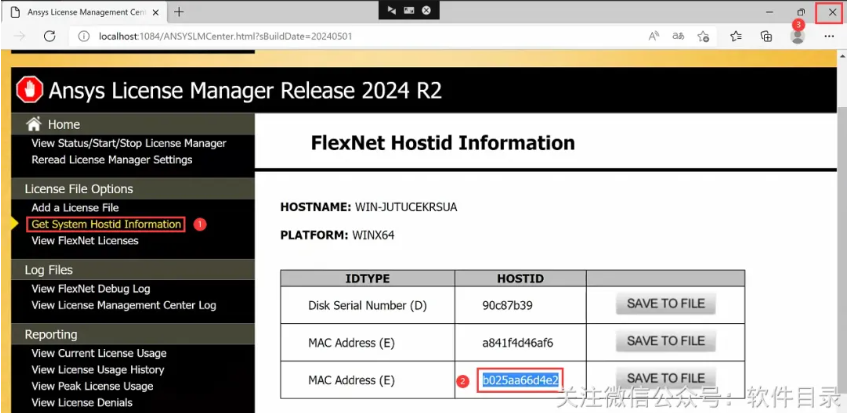The height and width of the screenshot is (413, 848).
Task: Save the b025aa66d4e2 MAC address to file
Action: (x=665, y=379)
